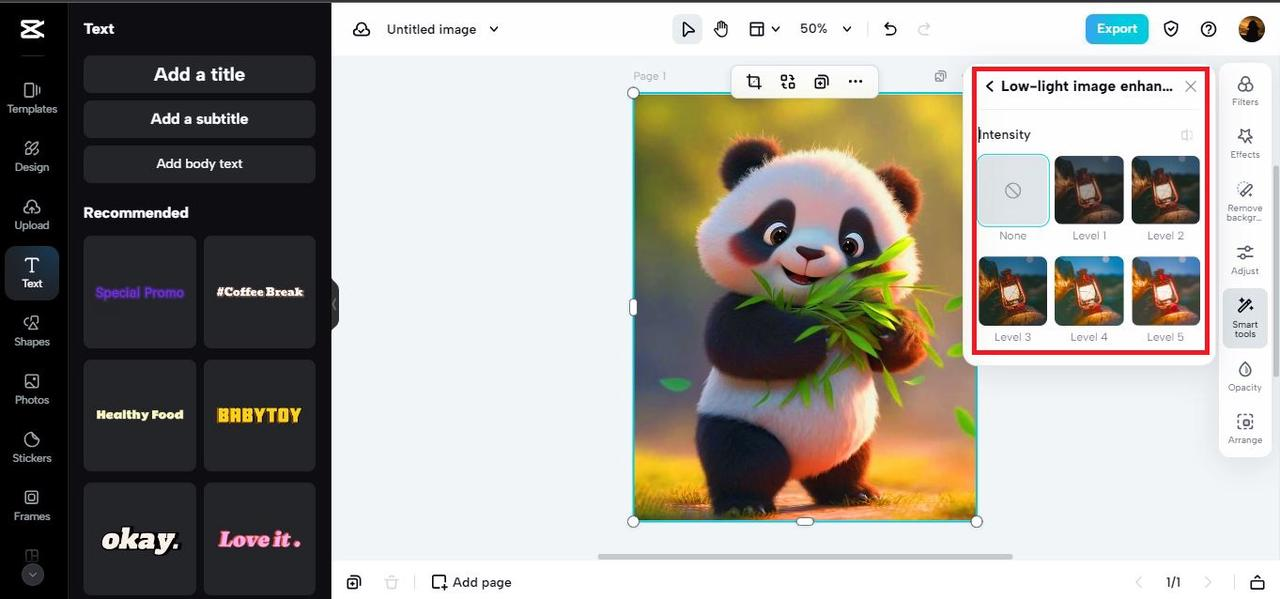Undo the last action
The width and height of the screenshot is (1280, 599).
point(890,29)
